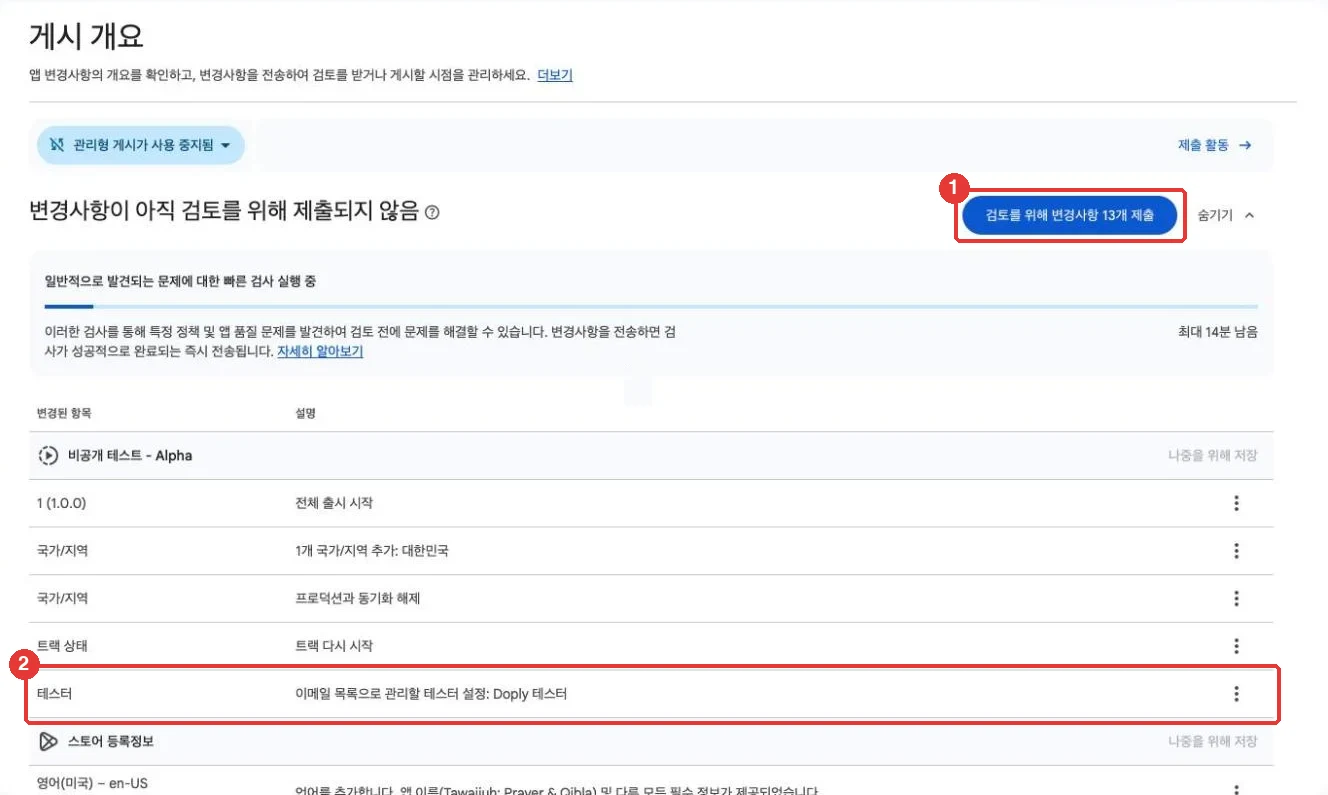1328x795 pixels.
Task: Click the 스토어 등록정보 Play icon
Action: coord(47,742)
